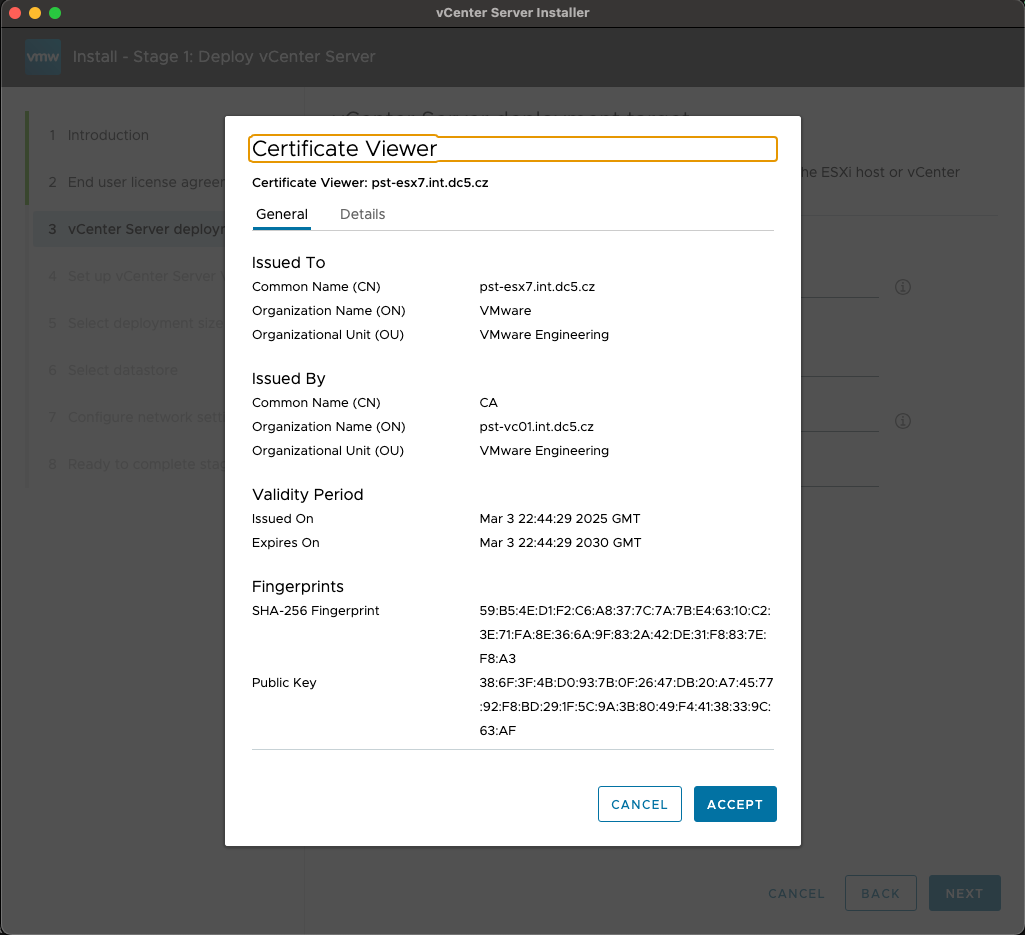Image resolution: width=1025 pixels, height=935 pixels.
Task: Click the Issued On date value
Action: coord(560,519)
